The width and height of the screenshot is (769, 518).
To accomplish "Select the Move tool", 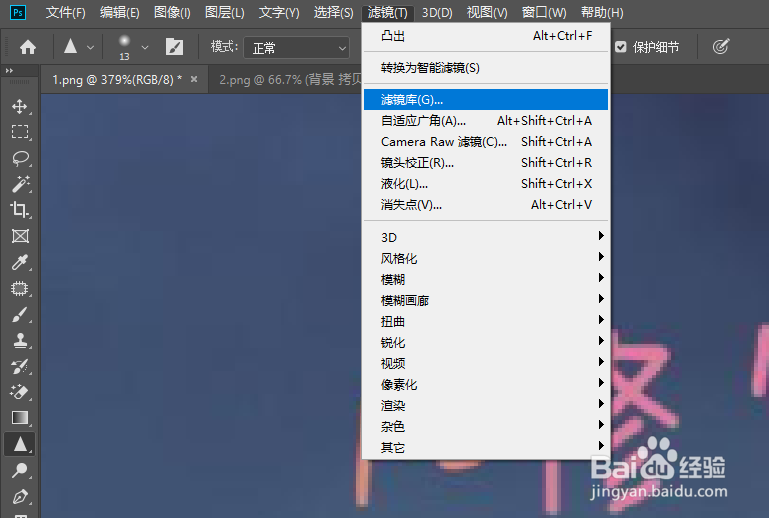I will [20, 106].
